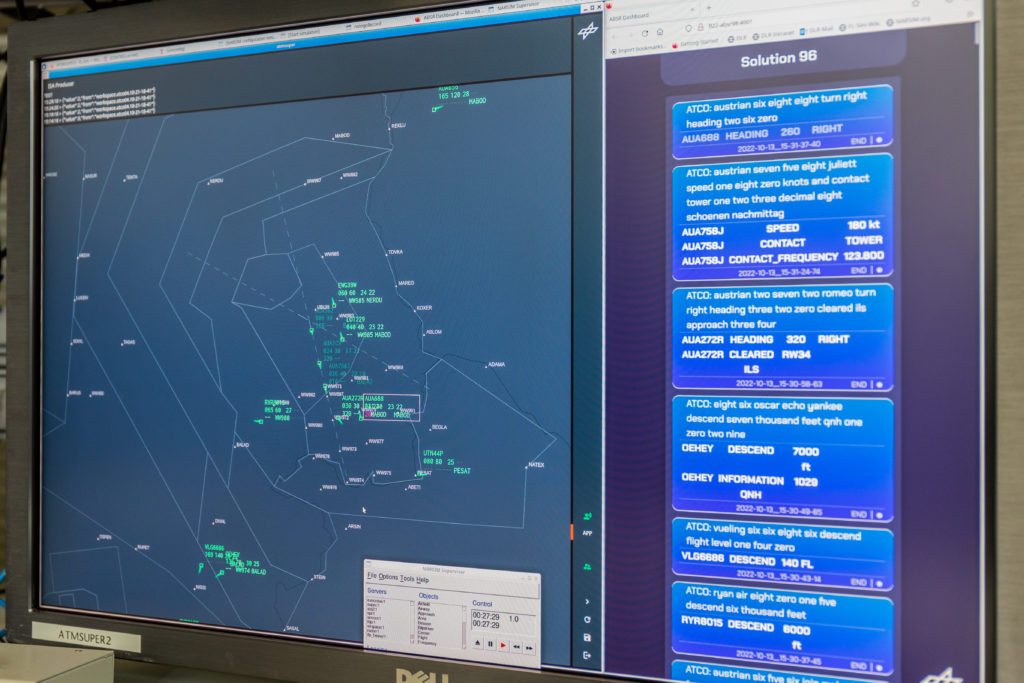
Task: Click the APP label in radar sidebar
Action: (x=587, y=533)
